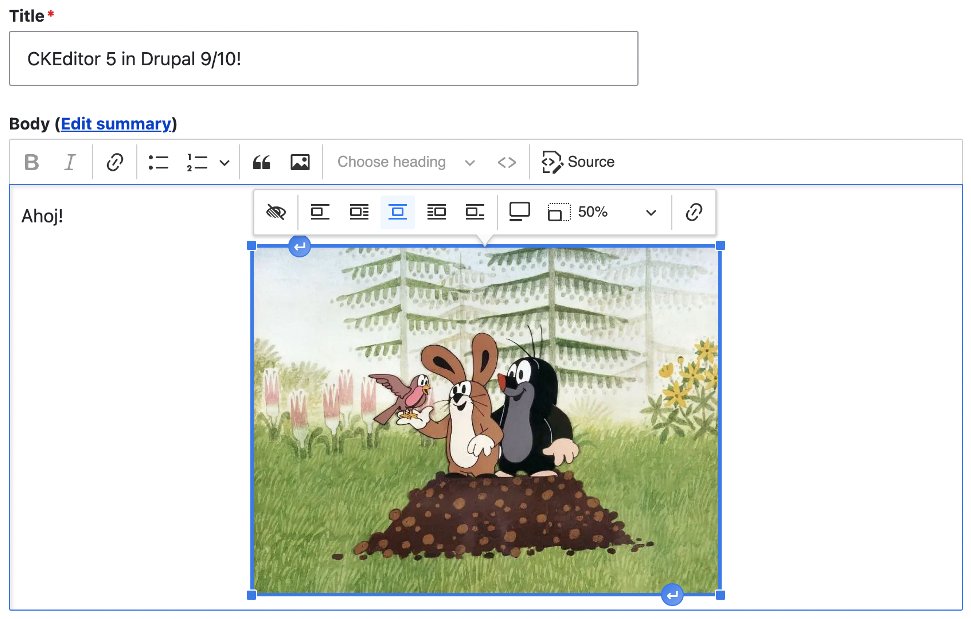Grab the bottom-right image resize handle
The height and width of the screenshot is (619, 971).
point(720,595)
